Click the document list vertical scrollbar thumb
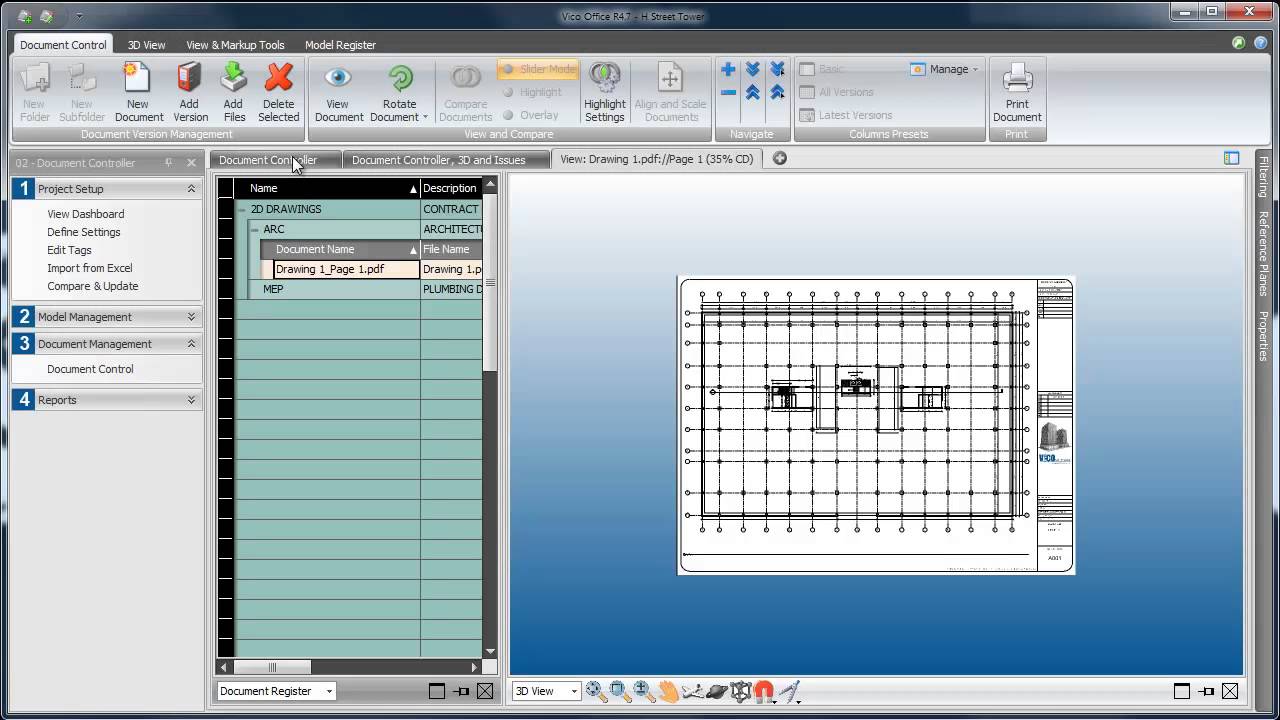1280x720 pixels. coord(490,282)
